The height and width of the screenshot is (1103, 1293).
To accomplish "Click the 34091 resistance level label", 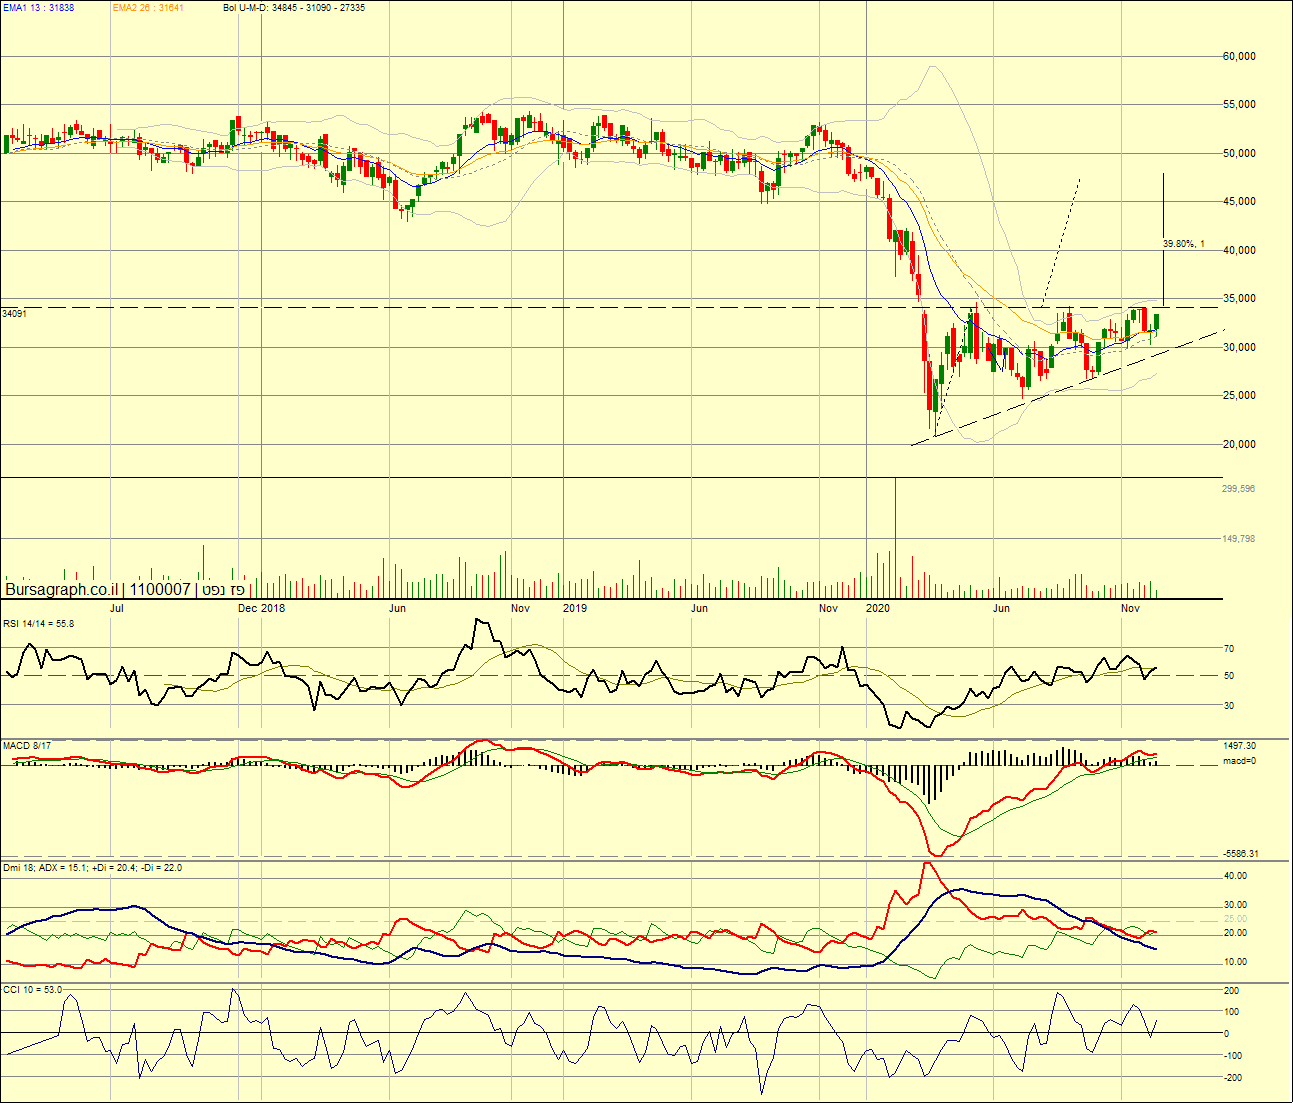I will click(x=14, y=314).
